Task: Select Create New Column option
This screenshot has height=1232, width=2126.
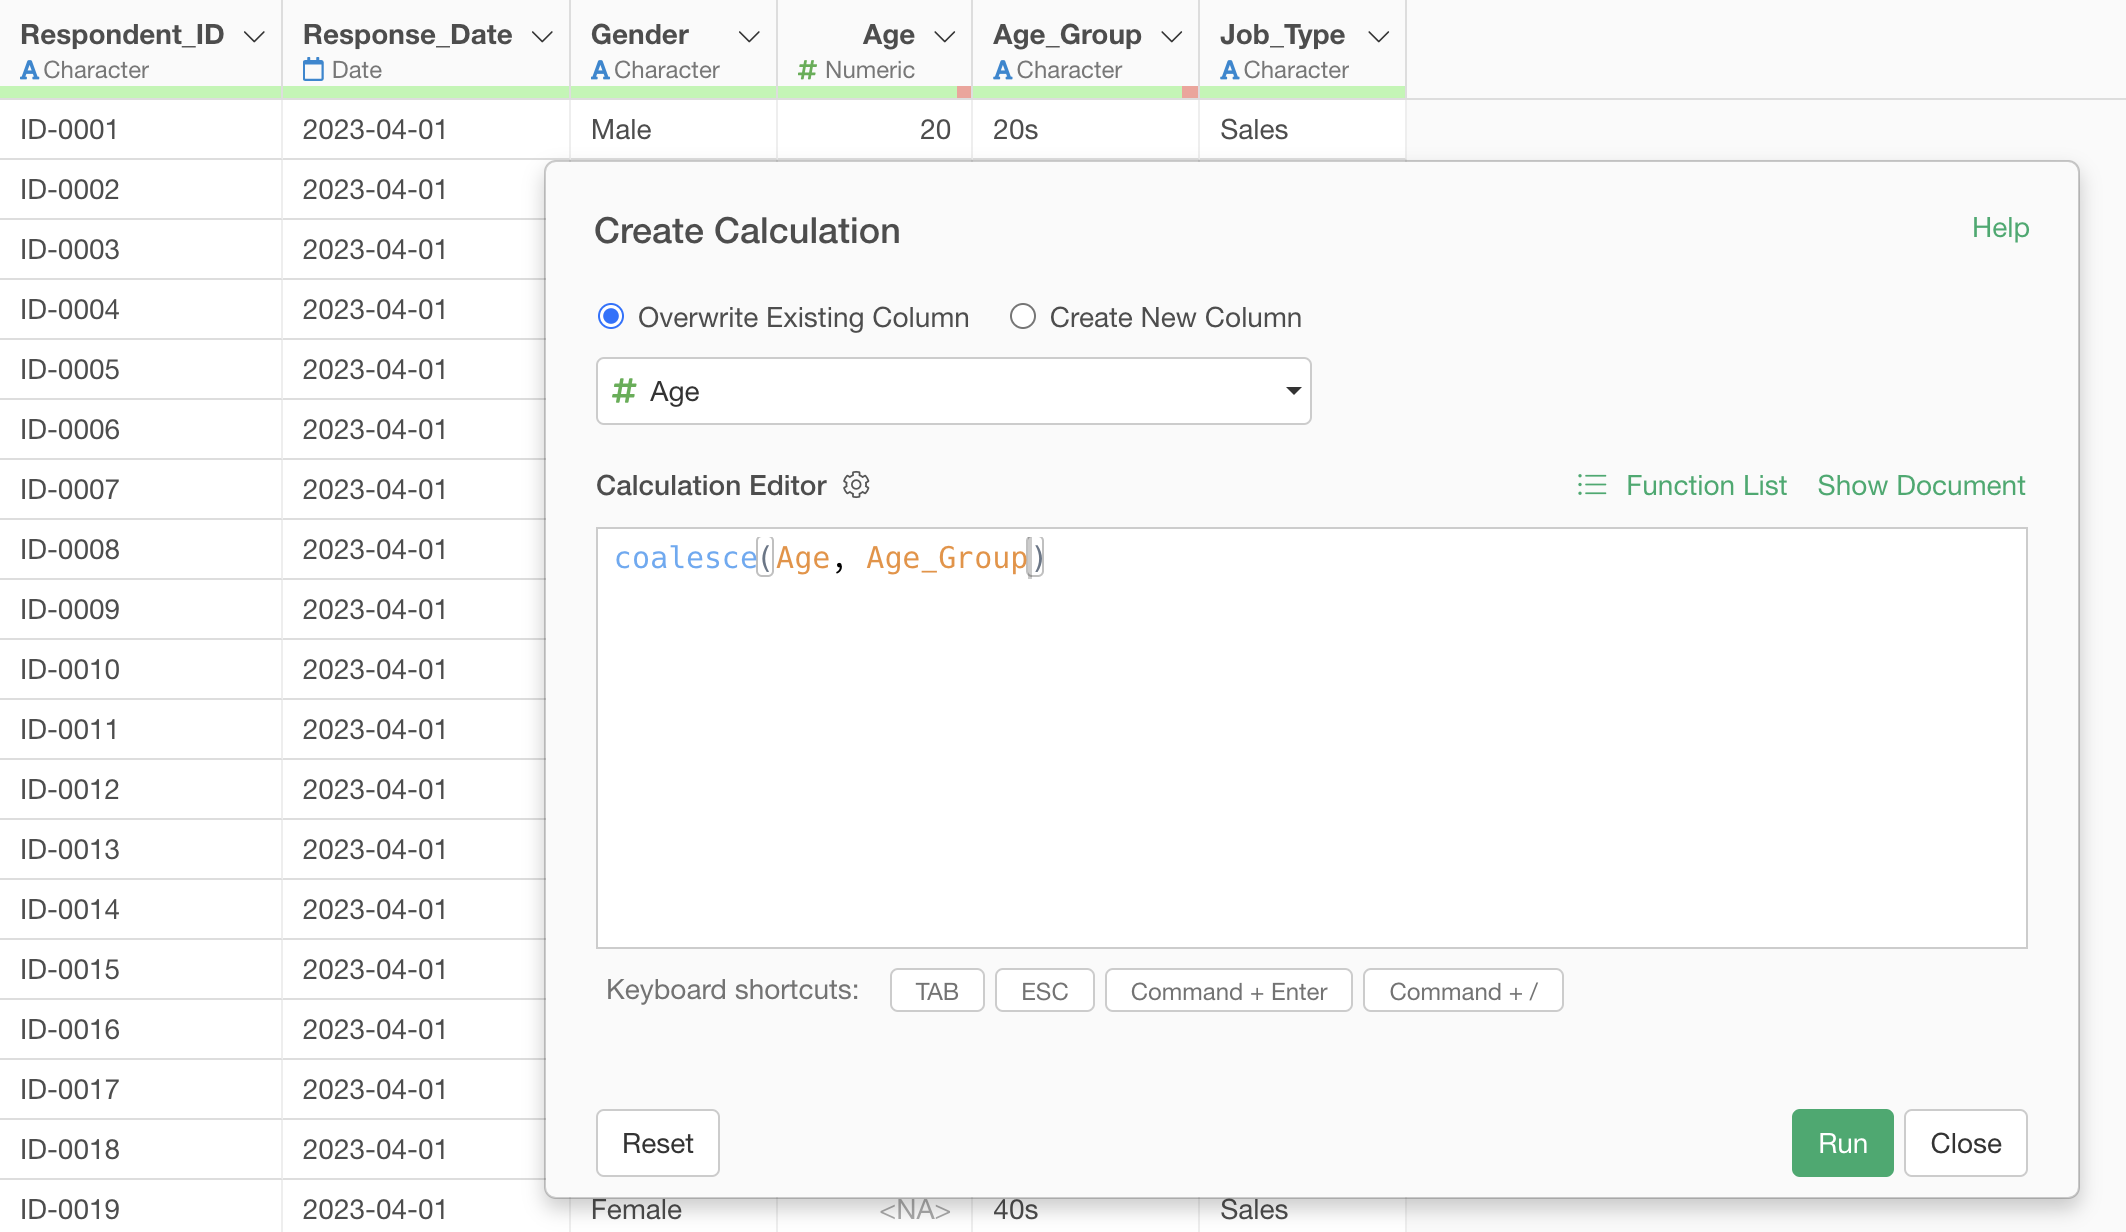Action: point(1022,317)
